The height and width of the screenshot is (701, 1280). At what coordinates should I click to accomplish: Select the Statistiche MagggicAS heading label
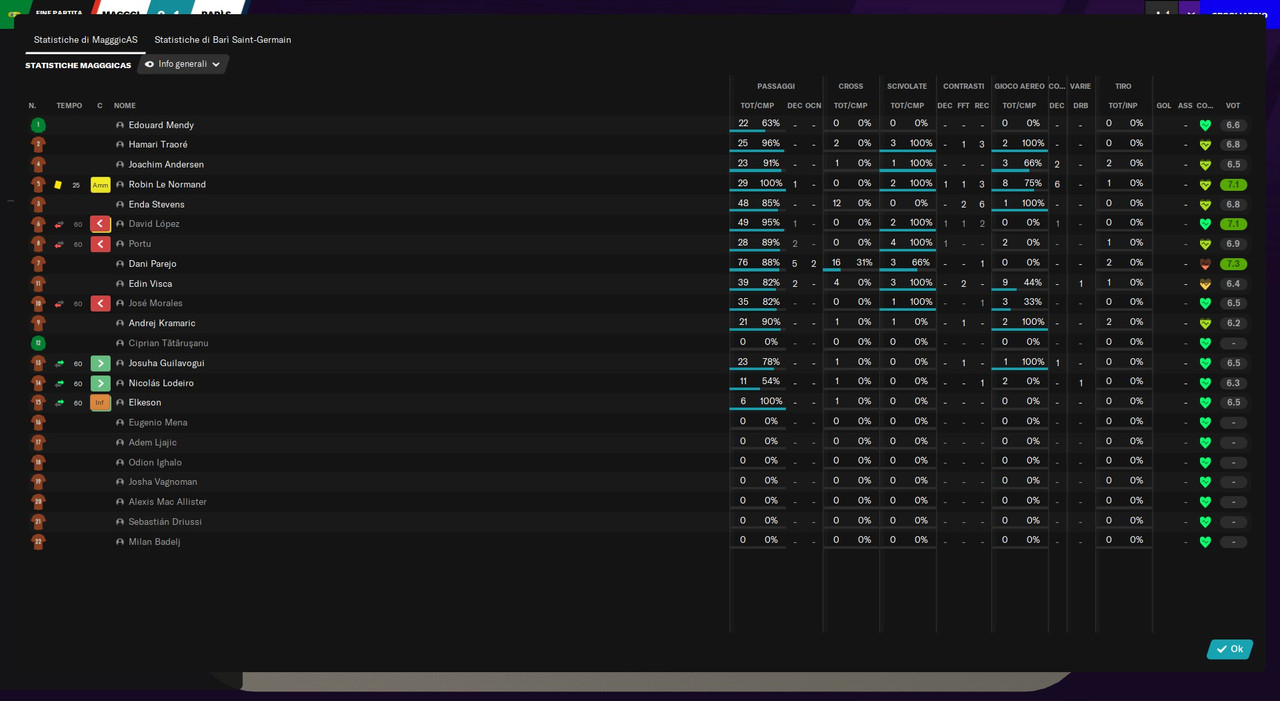[78, 66]
